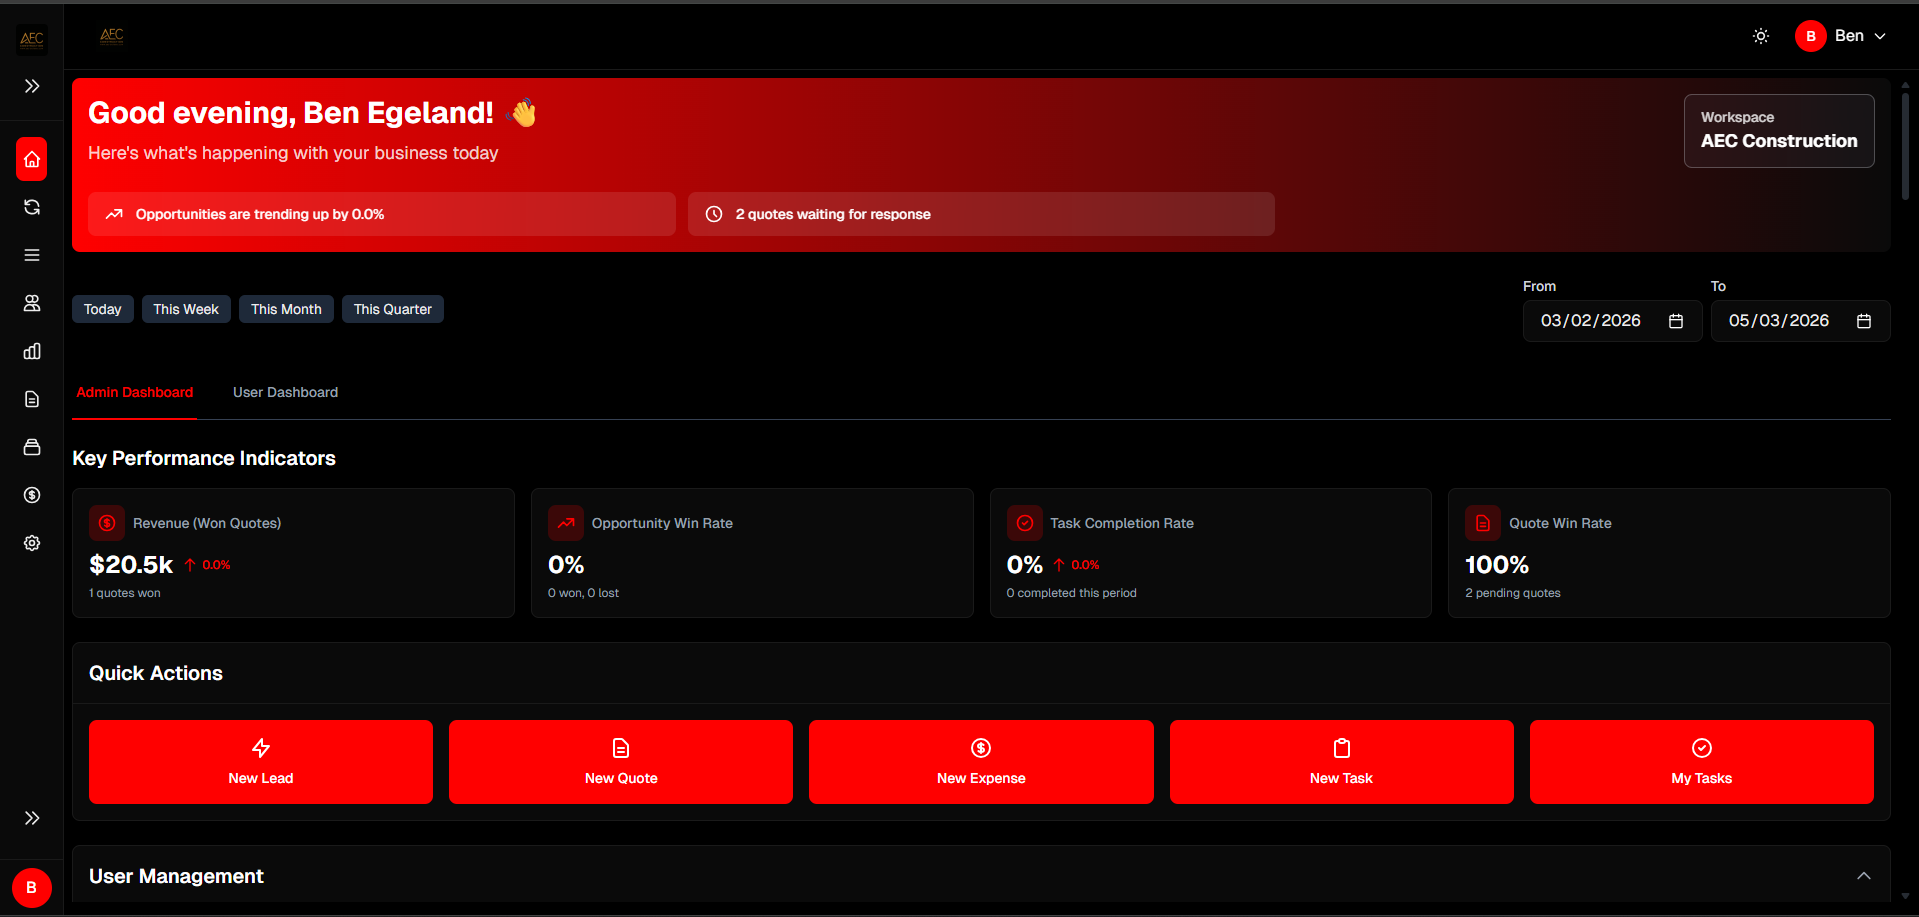Screen dimensions: 1919x917
Task: Click the $20.5k revenue value
Action: pyautogui.click(x=131, y=565)
